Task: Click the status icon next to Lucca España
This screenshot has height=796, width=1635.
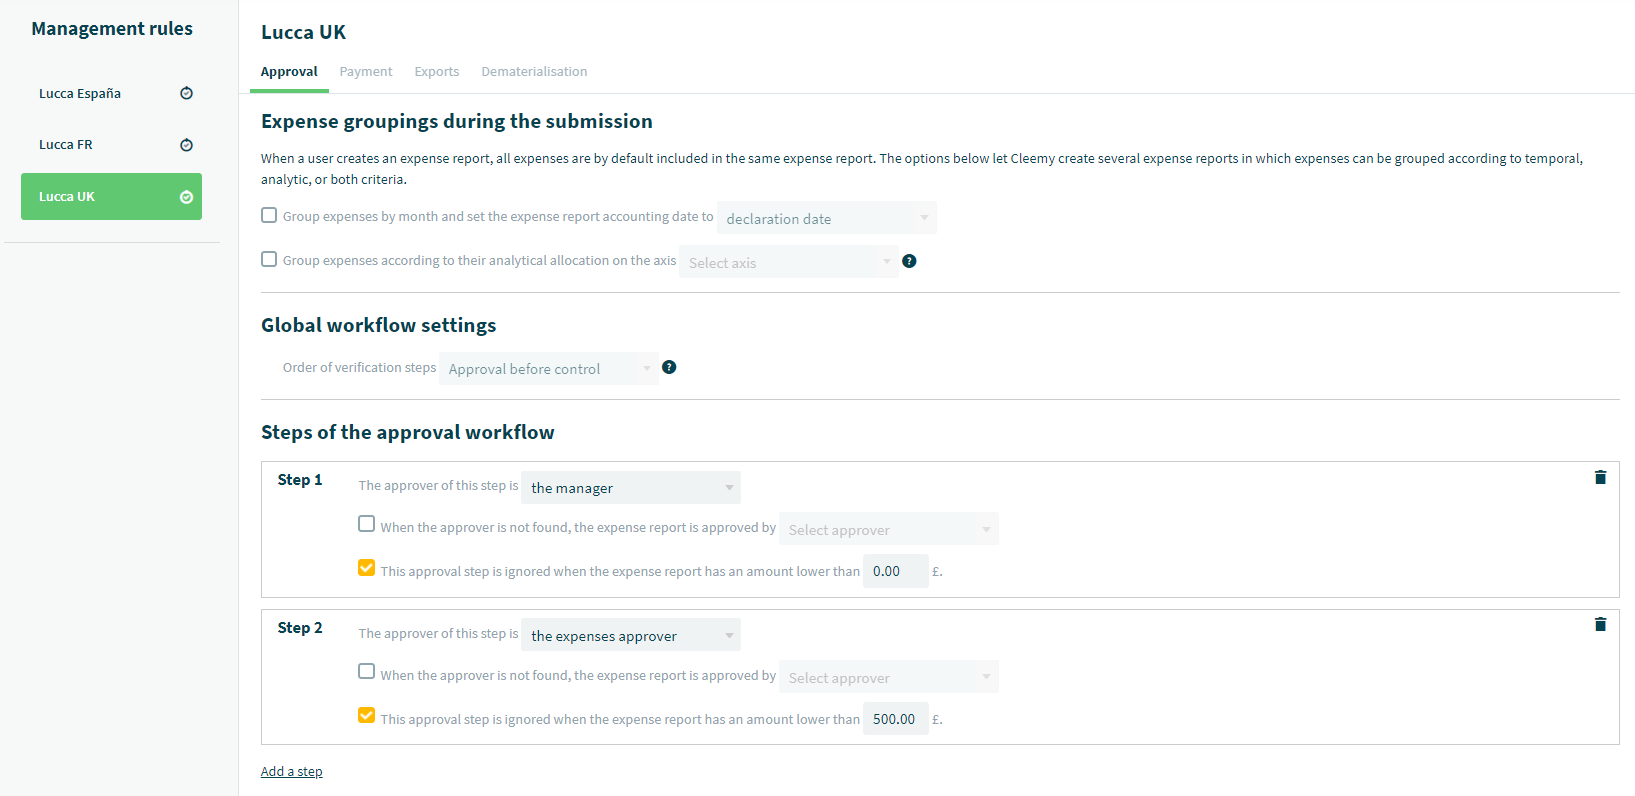Action: click(x=186, y=93)
